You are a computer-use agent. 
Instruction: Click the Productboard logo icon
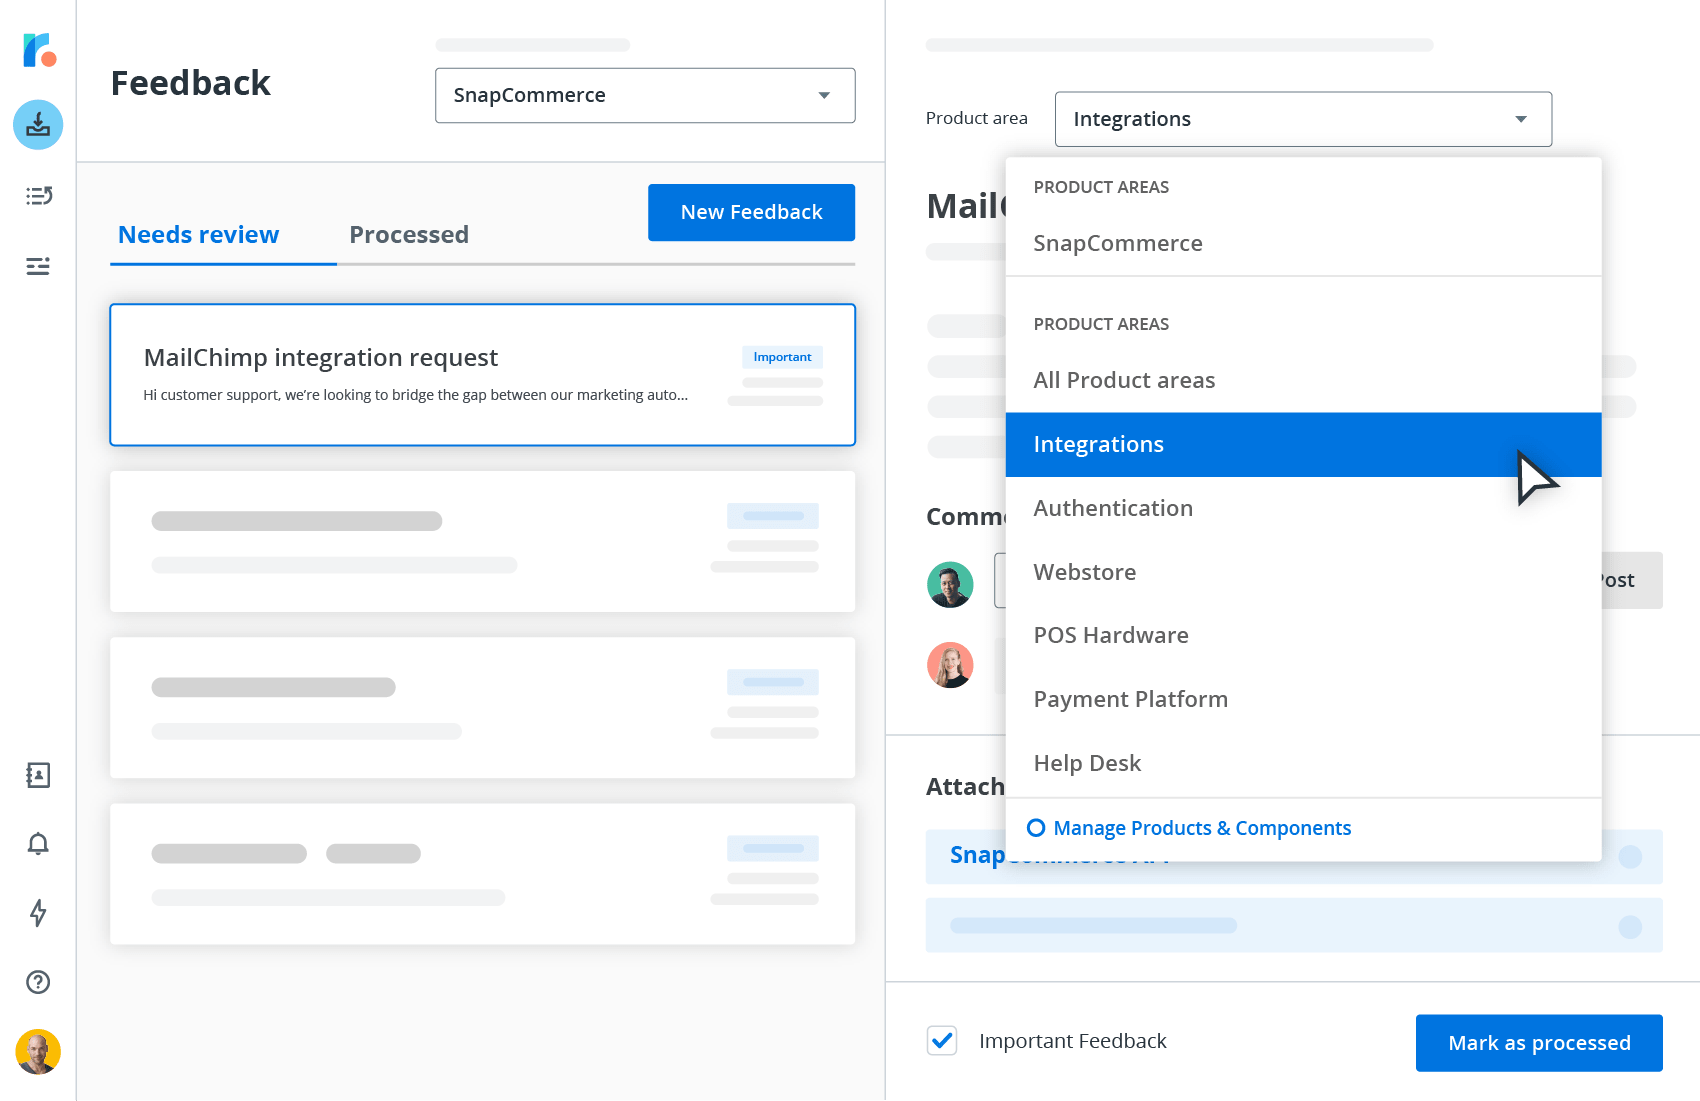[x=39, y=50]
